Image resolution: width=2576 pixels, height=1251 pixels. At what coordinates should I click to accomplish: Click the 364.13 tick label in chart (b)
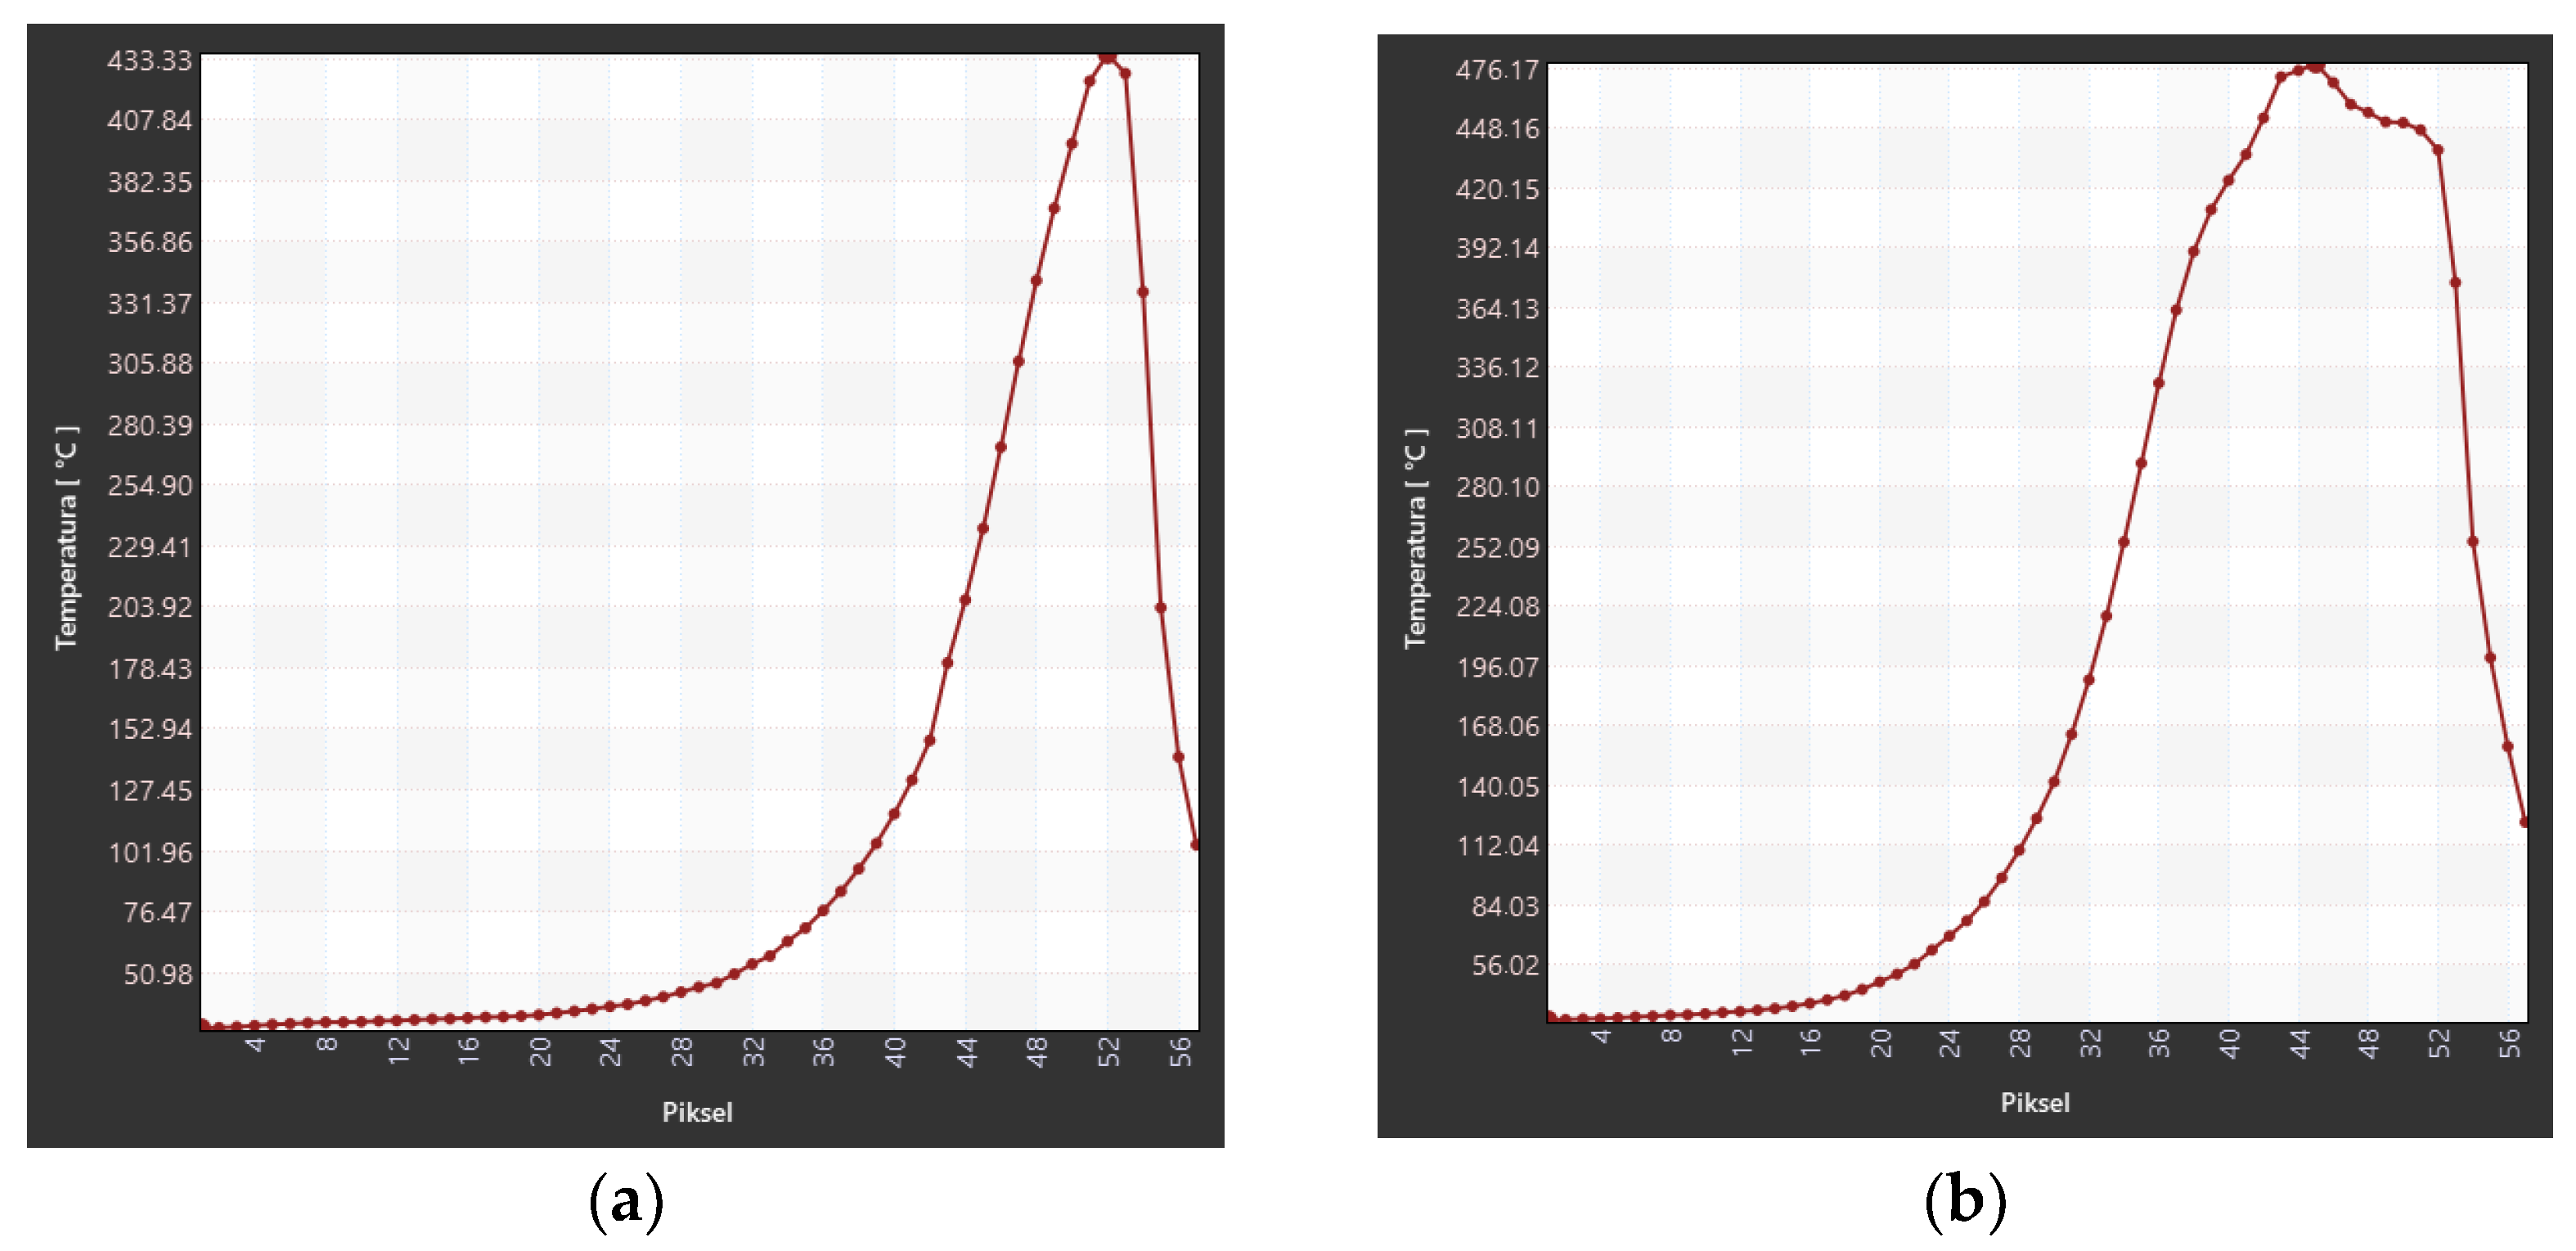(x=1497, y=309)
